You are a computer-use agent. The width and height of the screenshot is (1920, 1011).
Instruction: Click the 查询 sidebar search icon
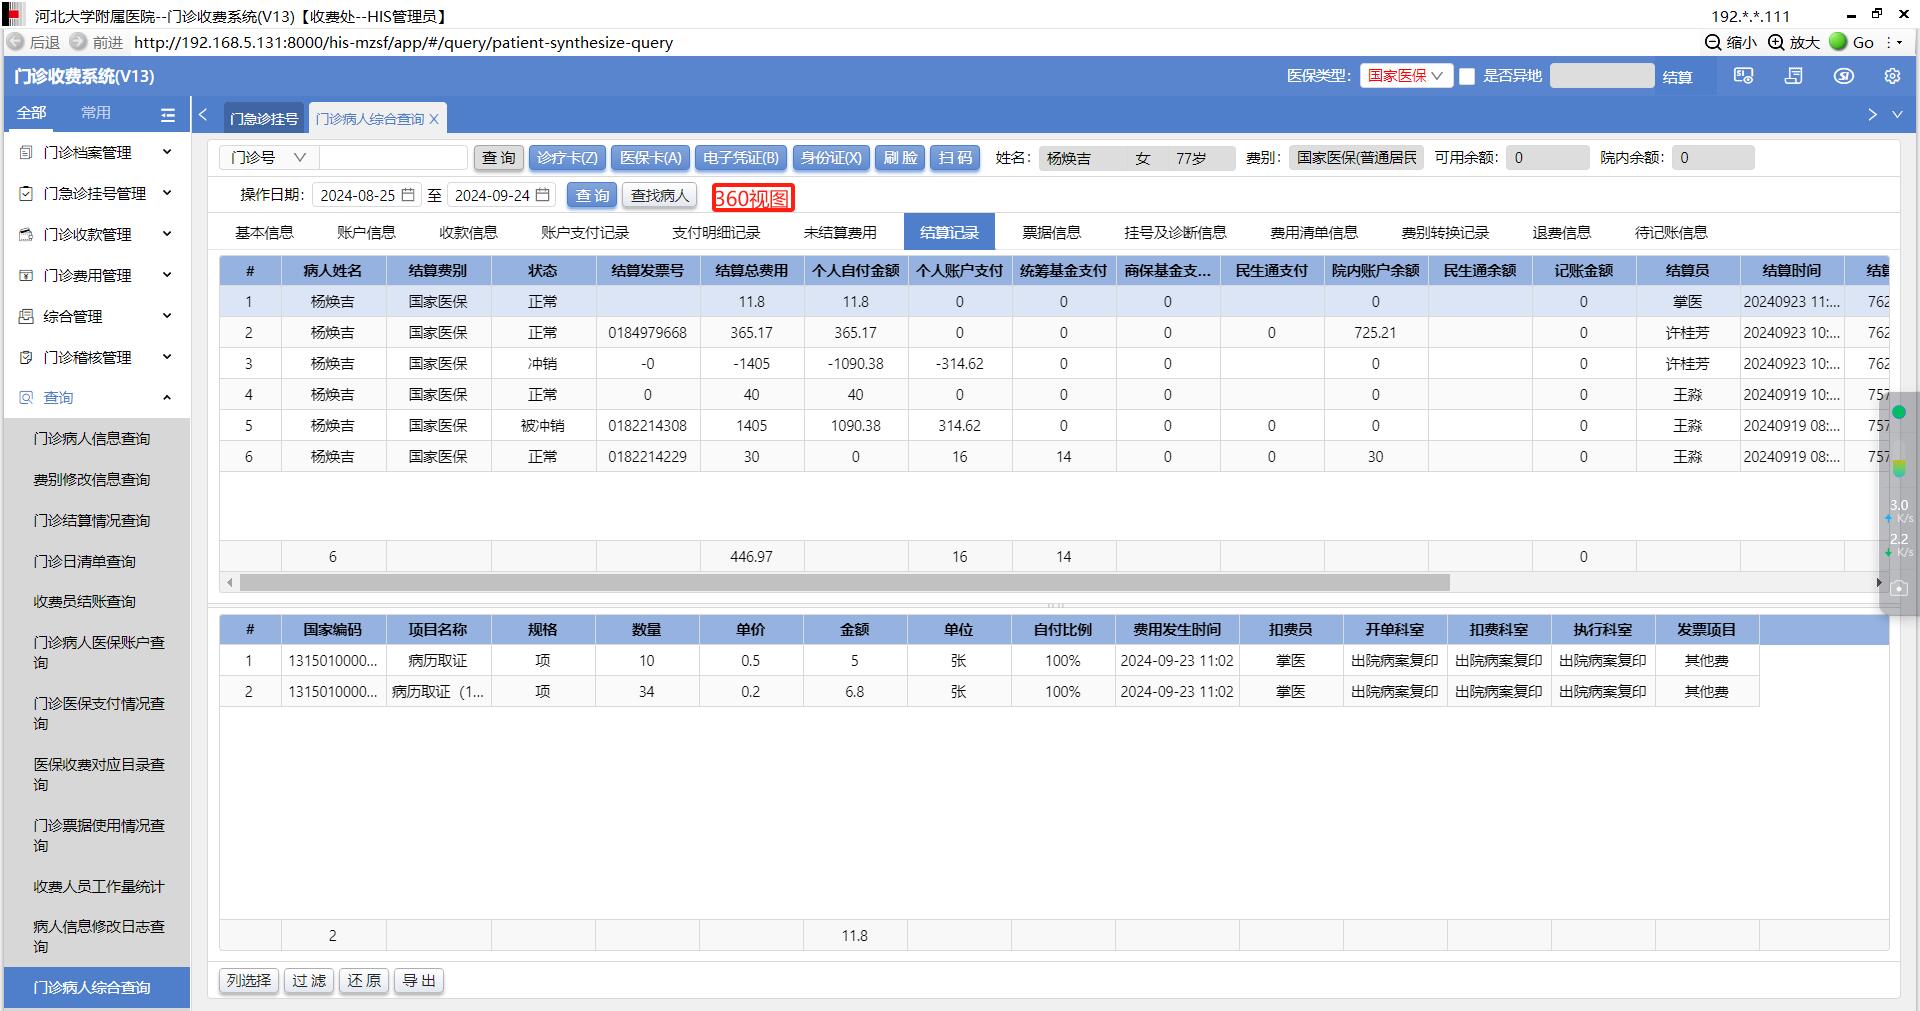[x=27, y=398]
